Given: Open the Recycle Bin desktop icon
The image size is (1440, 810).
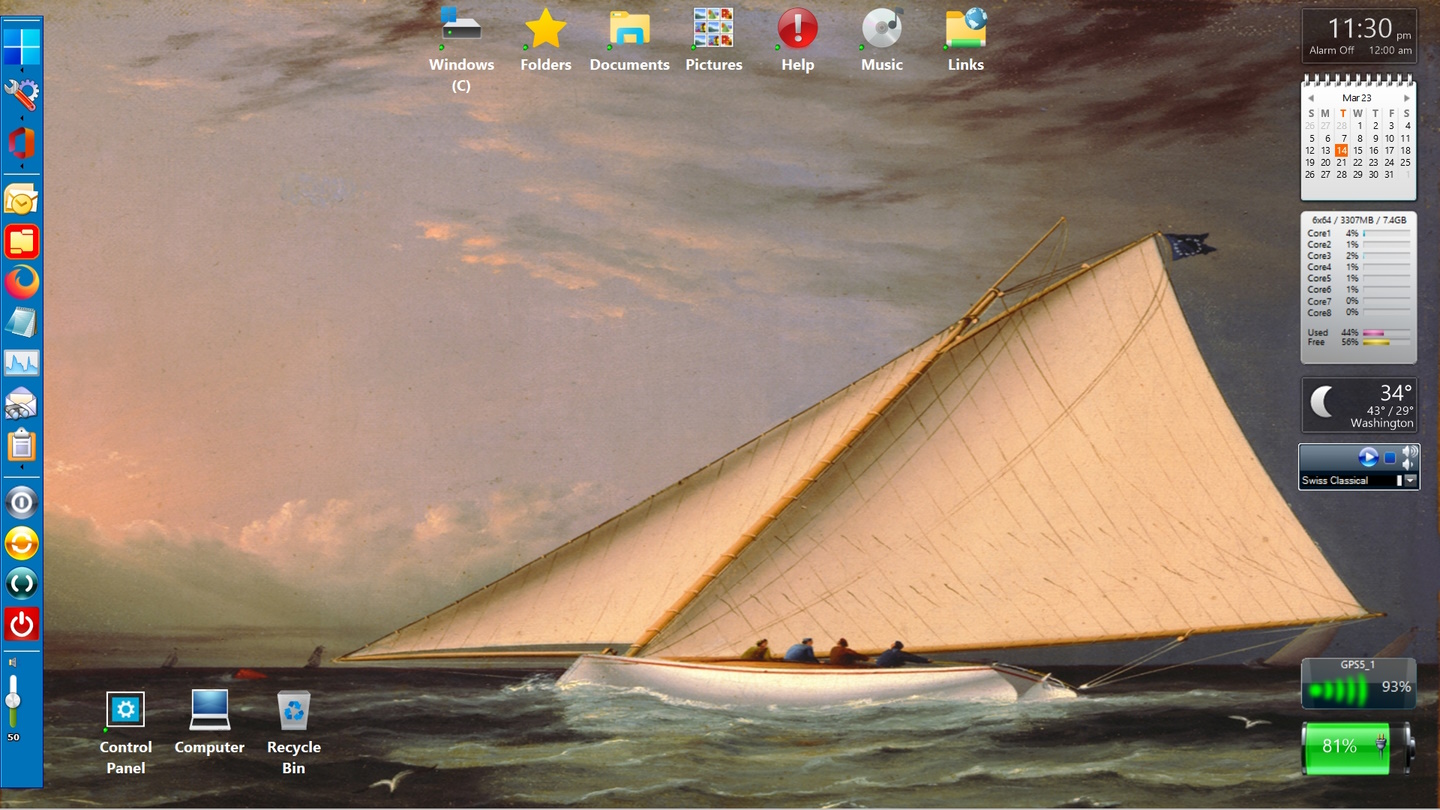Looking at the screenshot, I should coord(293,711).
